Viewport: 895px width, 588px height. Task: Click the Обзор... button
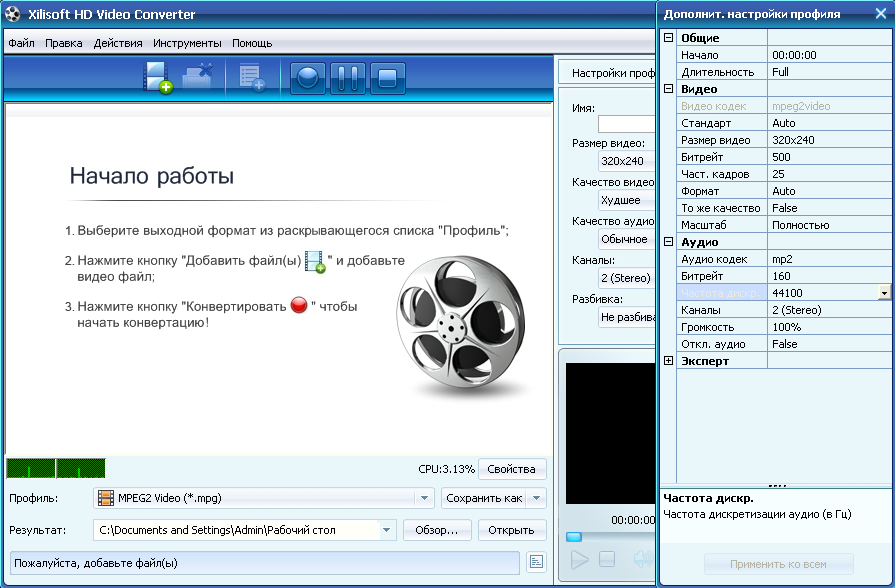click(x=437, y=530)
